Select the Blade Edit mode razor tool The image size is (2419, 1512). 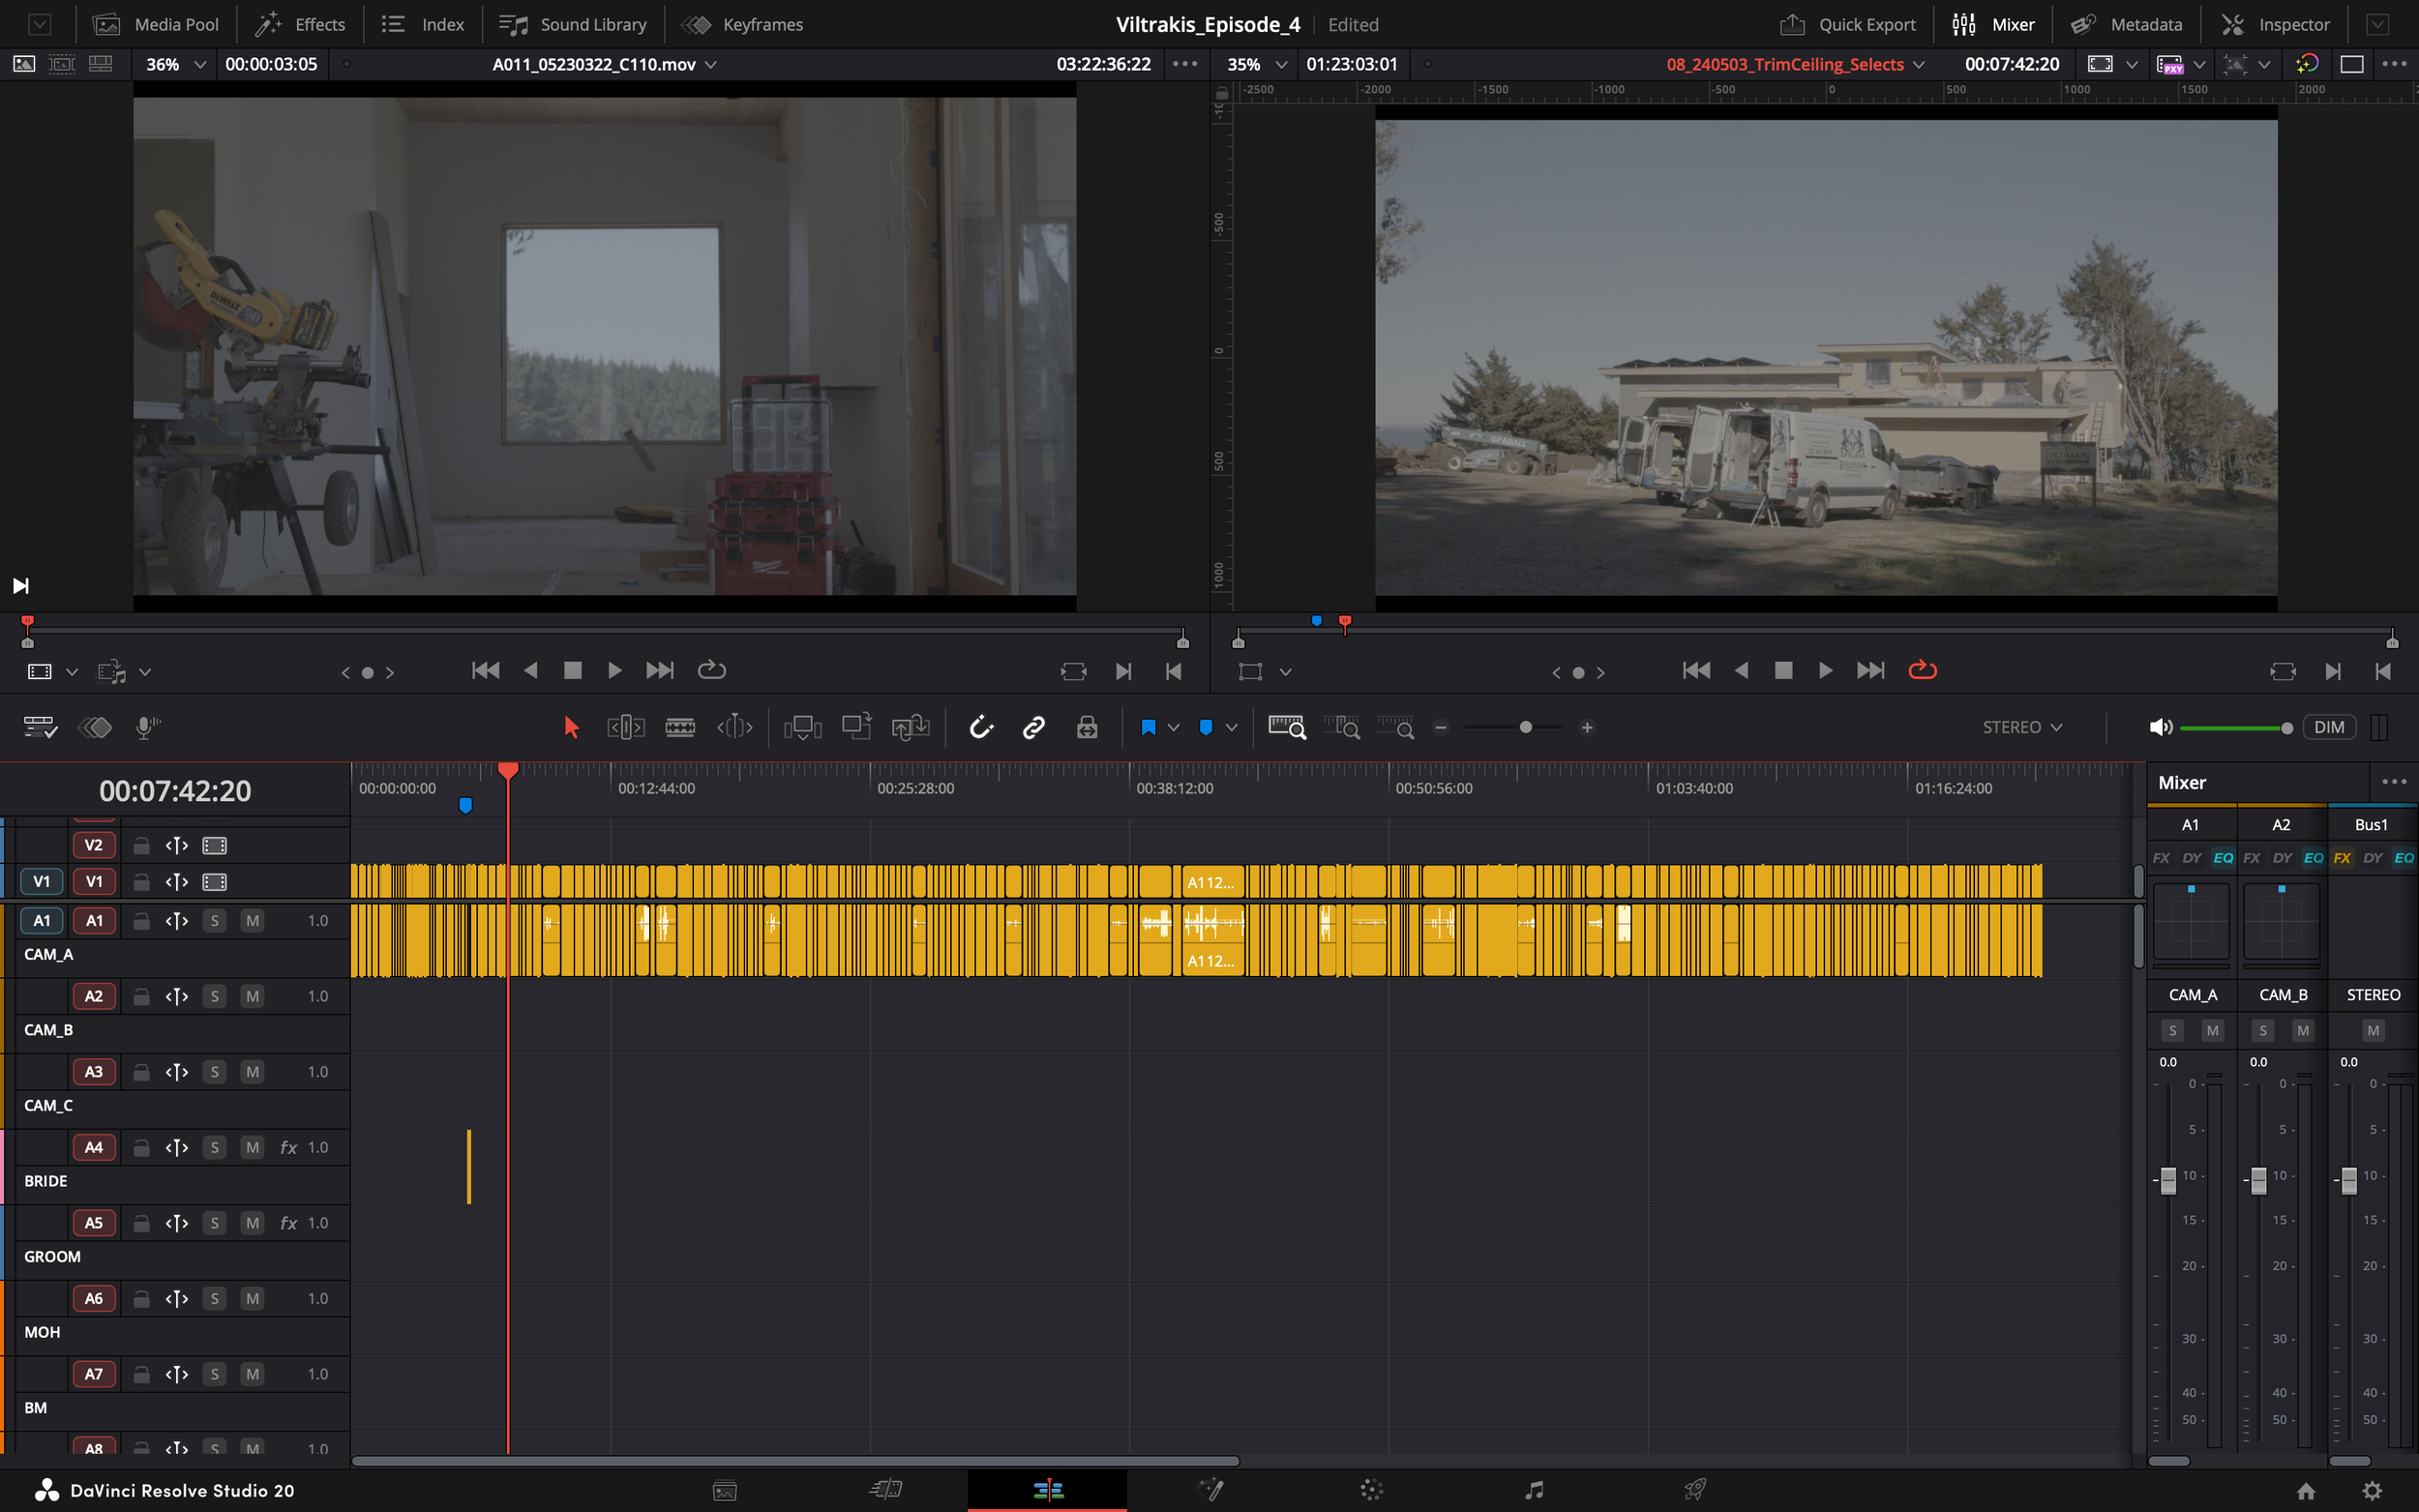pos(681,727)
